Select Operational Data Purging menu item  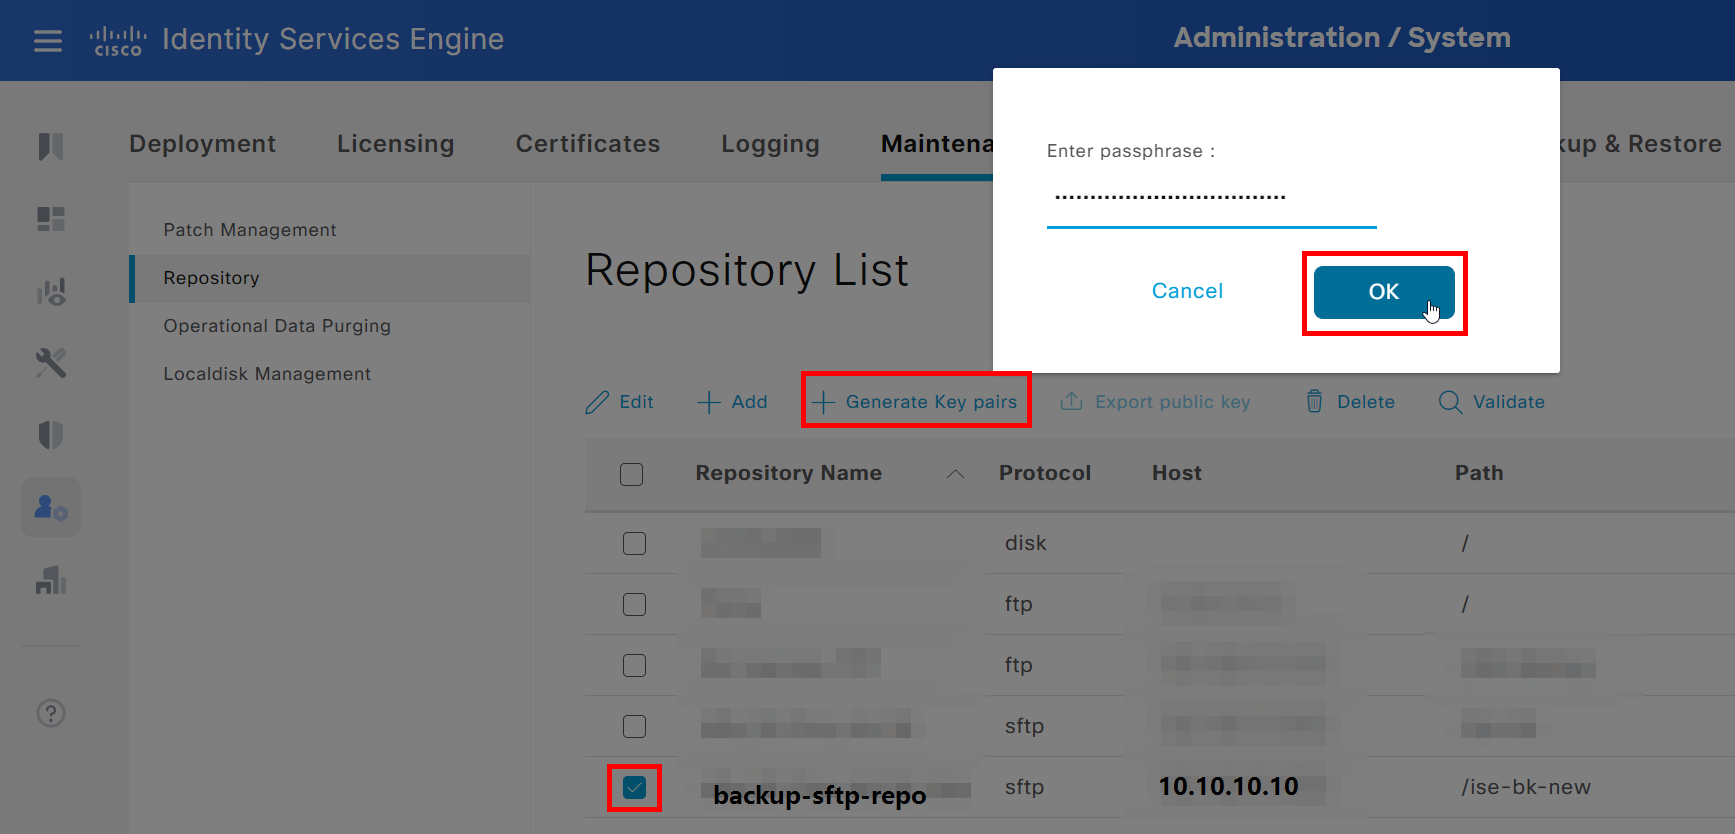point(277,326)
